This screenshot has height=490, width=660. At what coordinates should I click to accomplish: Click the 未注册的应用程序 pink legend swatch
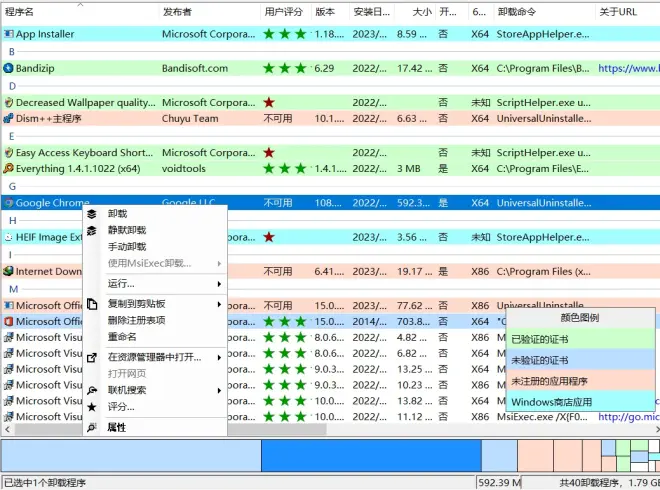(580, 381)
